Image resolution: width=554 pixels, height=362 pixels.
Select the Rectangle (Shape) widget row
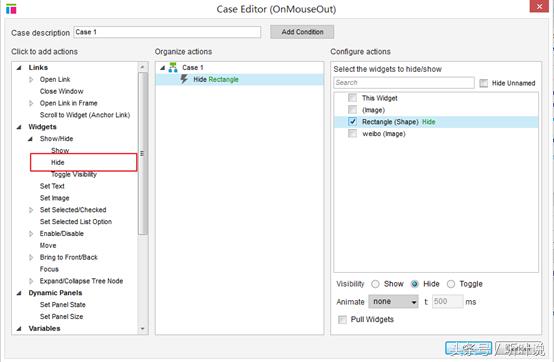[436, 122]
